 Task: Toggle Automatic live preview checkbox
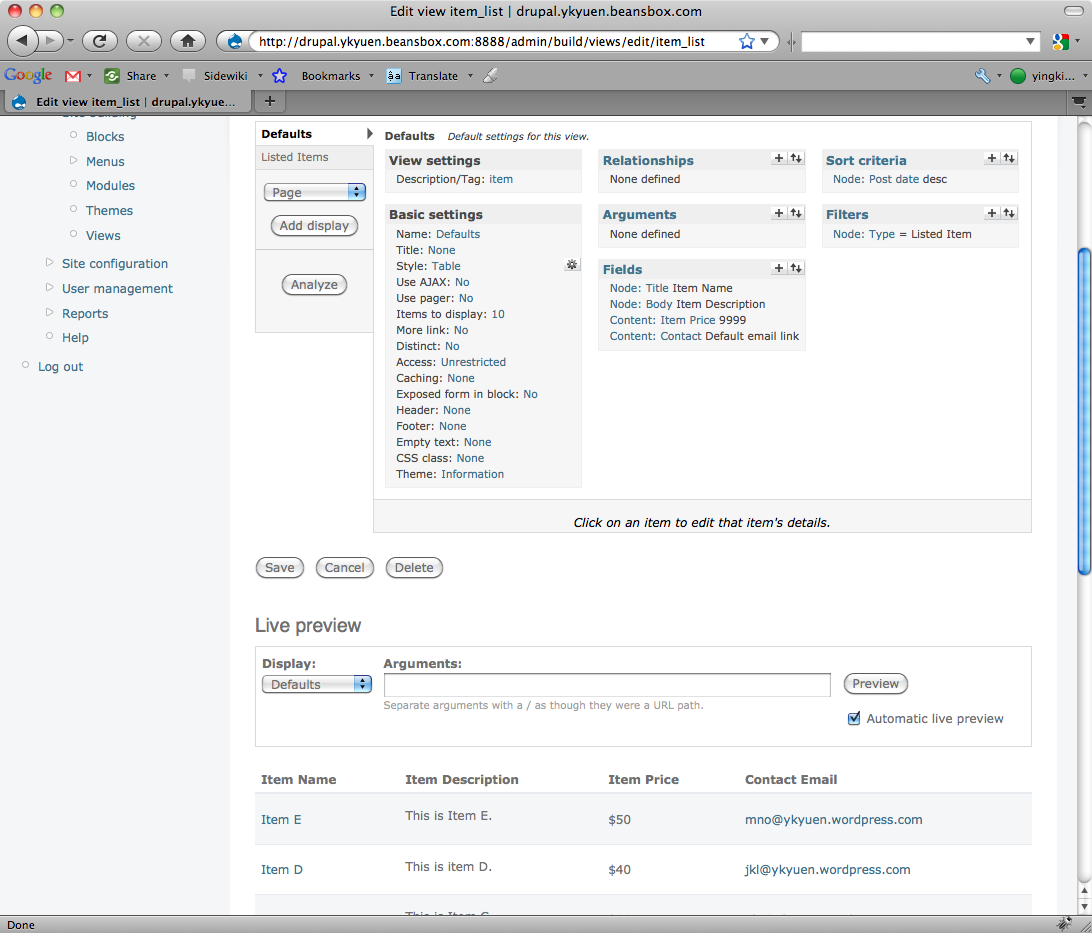pos(854,718)
